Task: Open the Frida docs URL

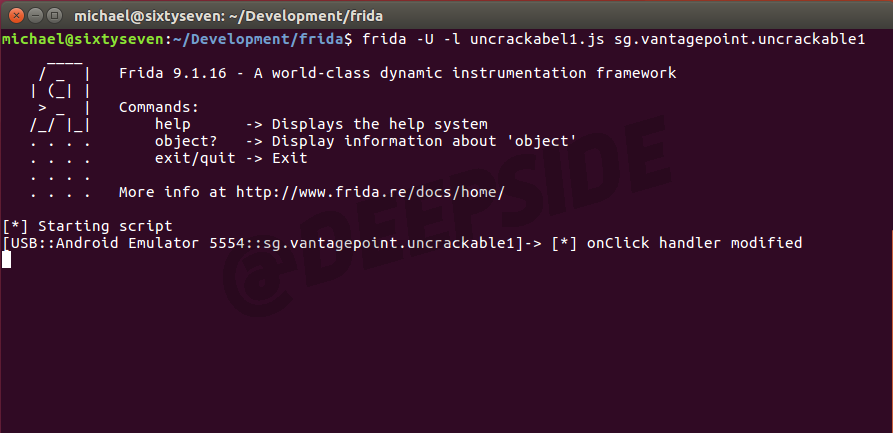Action: point(370,191)
